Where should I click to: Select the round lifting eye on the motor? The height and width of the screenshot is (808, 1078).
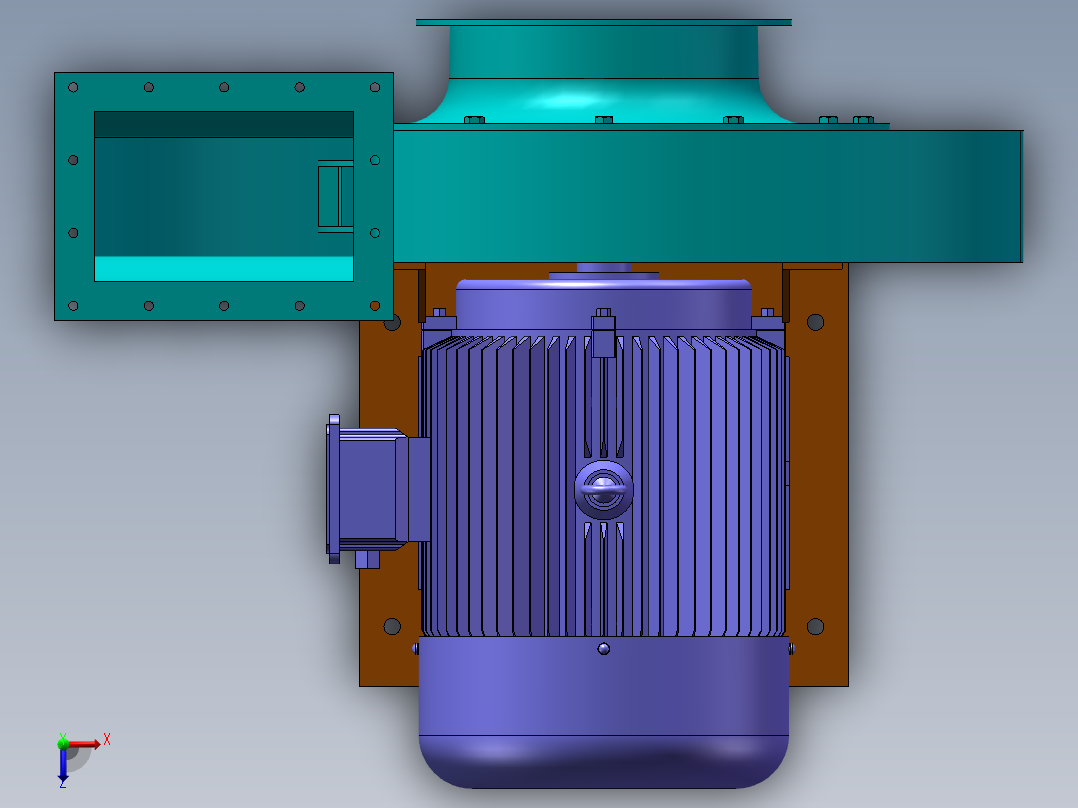604,490
